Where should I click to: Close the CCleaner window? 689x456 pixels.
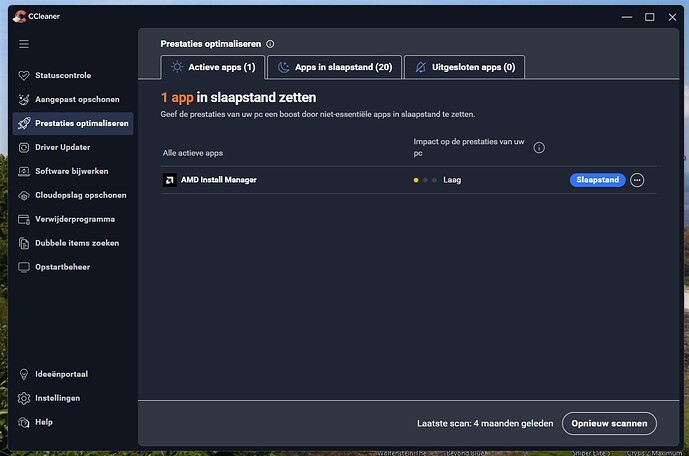pyautogui.click(x=672, y=17)
